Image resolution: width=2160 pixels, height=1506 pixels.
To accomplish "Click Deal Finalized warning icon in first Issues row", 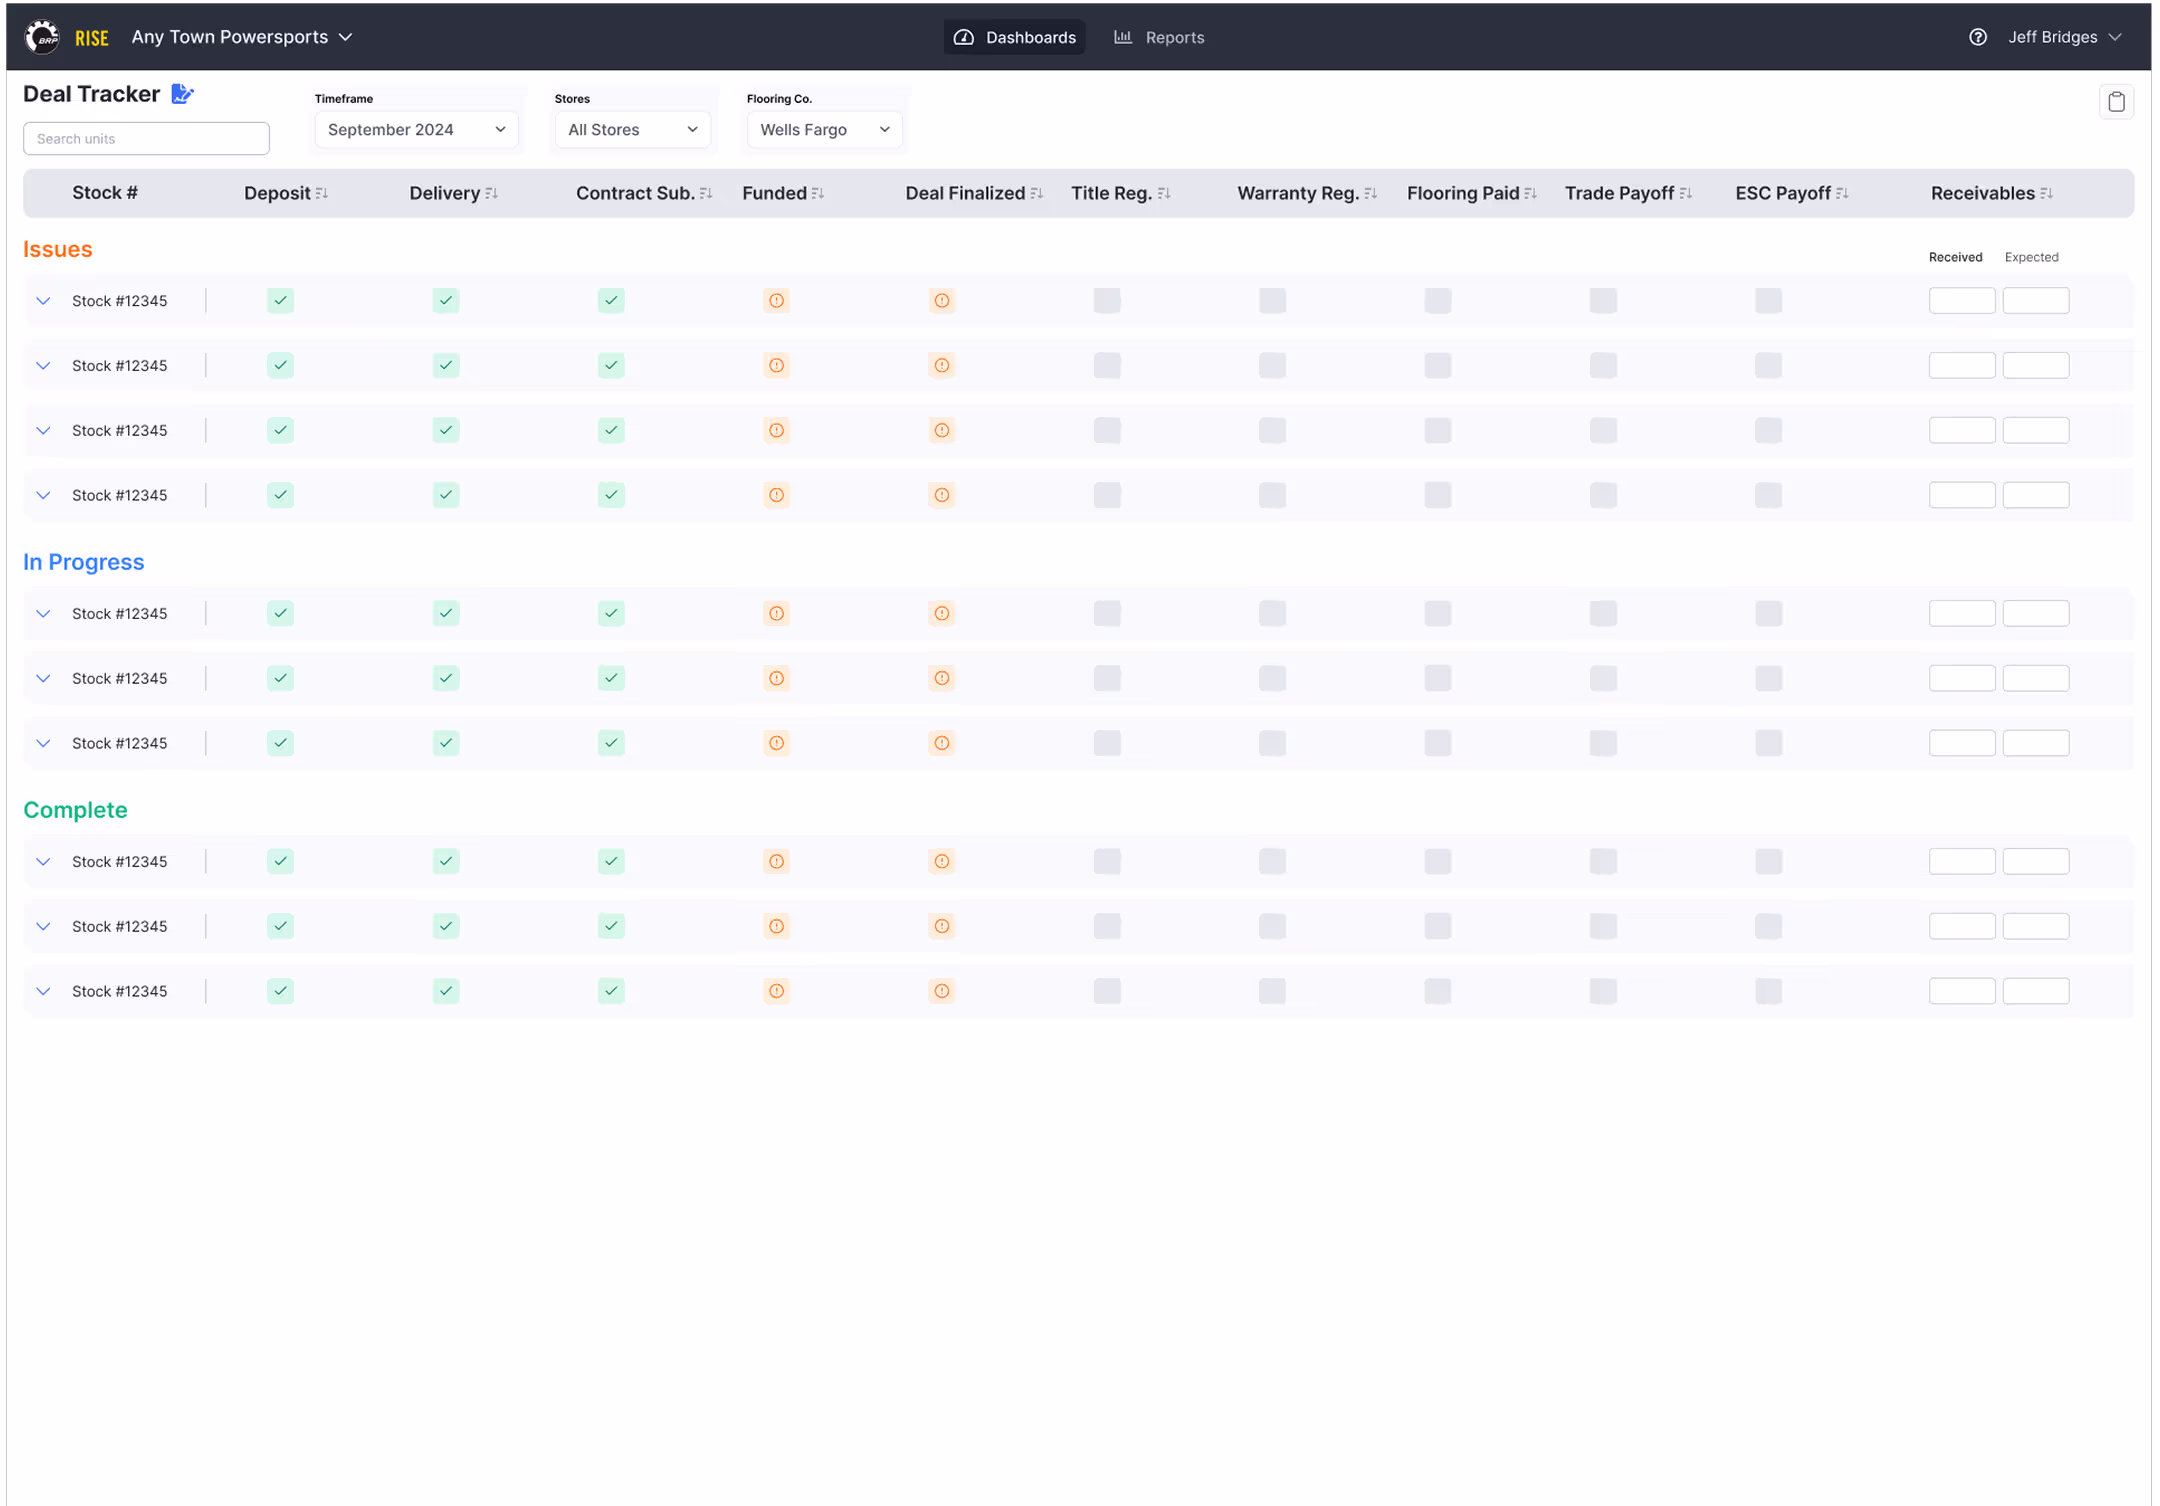I will 942,301.
